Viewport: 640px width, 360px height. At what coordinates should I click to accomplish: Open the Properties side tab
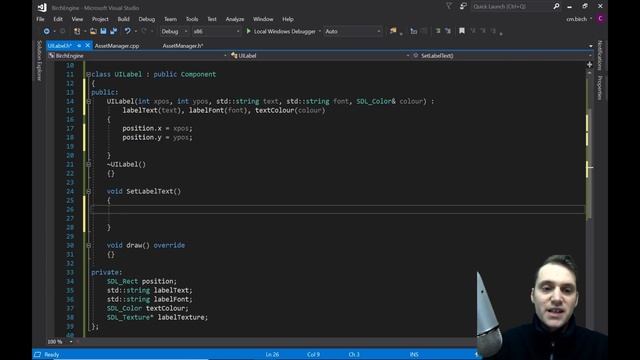600,87
